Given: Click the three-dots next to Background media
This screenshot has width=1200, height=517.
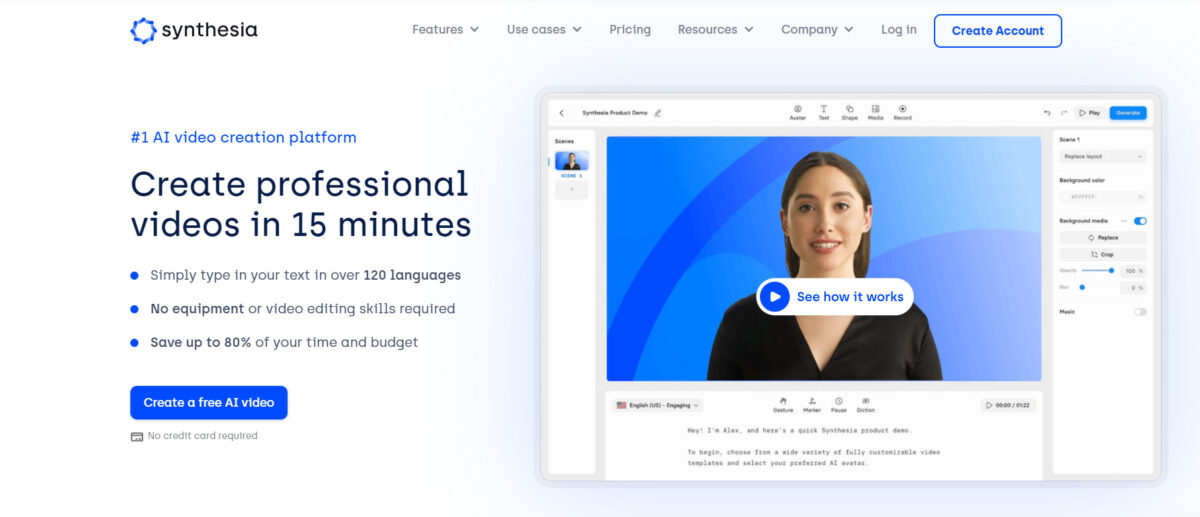Looking at the screenshot, I should coord(1123,220).
